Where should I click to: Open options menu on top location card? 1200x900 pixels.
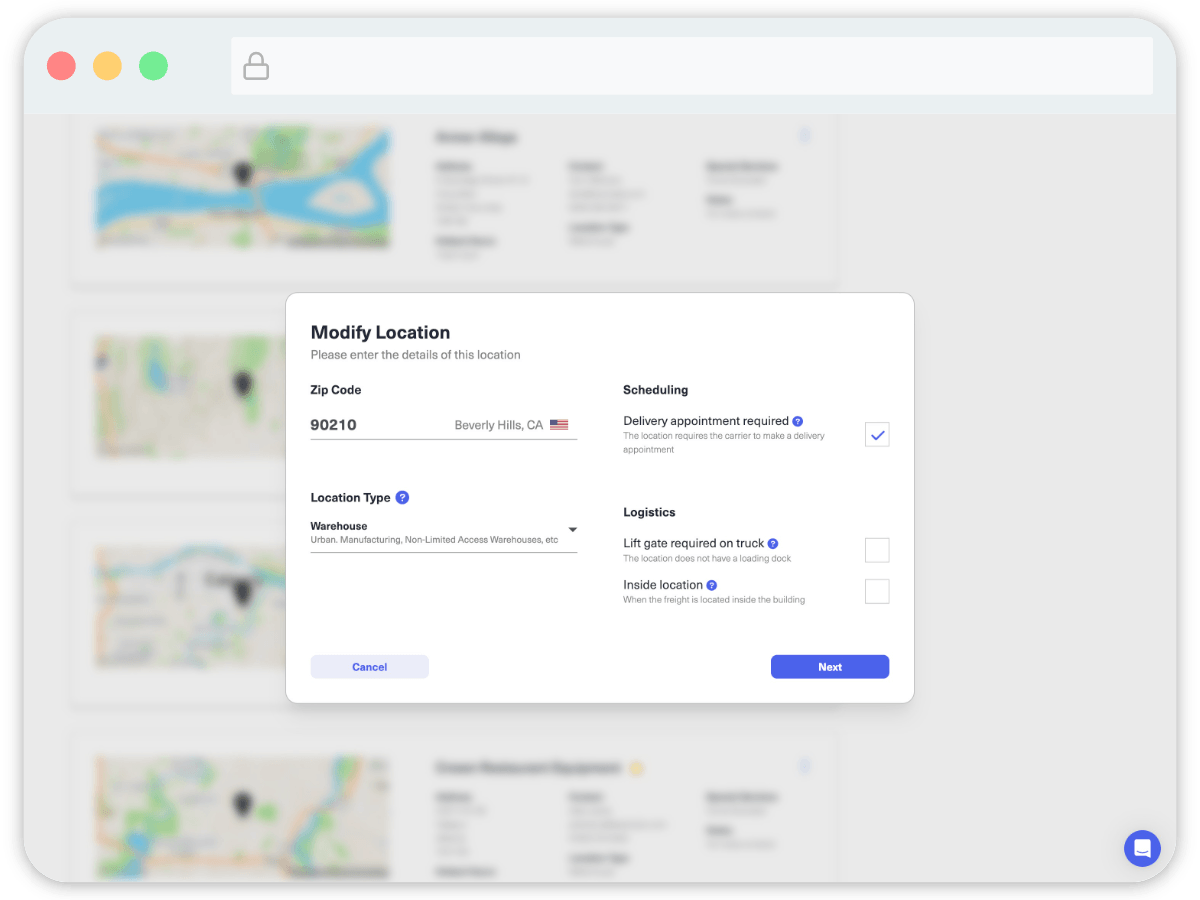click(x=806, y=136)
